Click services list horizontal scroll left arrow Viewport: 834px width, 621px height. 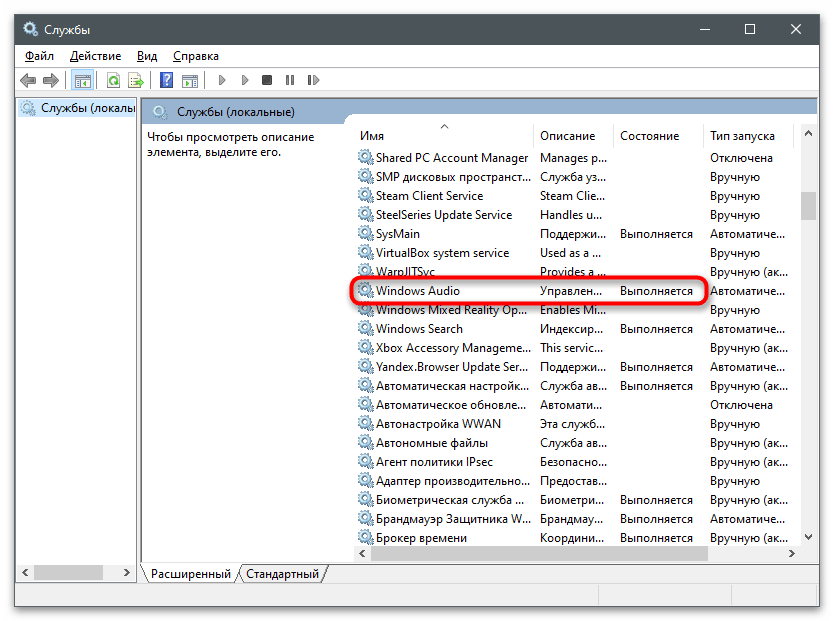point(362,553)
